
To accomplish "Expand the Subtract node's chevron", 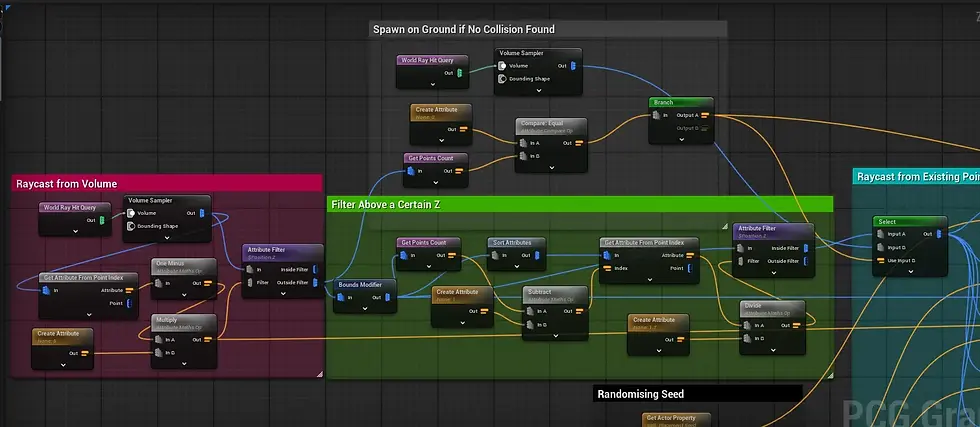I will pos(555,336).
